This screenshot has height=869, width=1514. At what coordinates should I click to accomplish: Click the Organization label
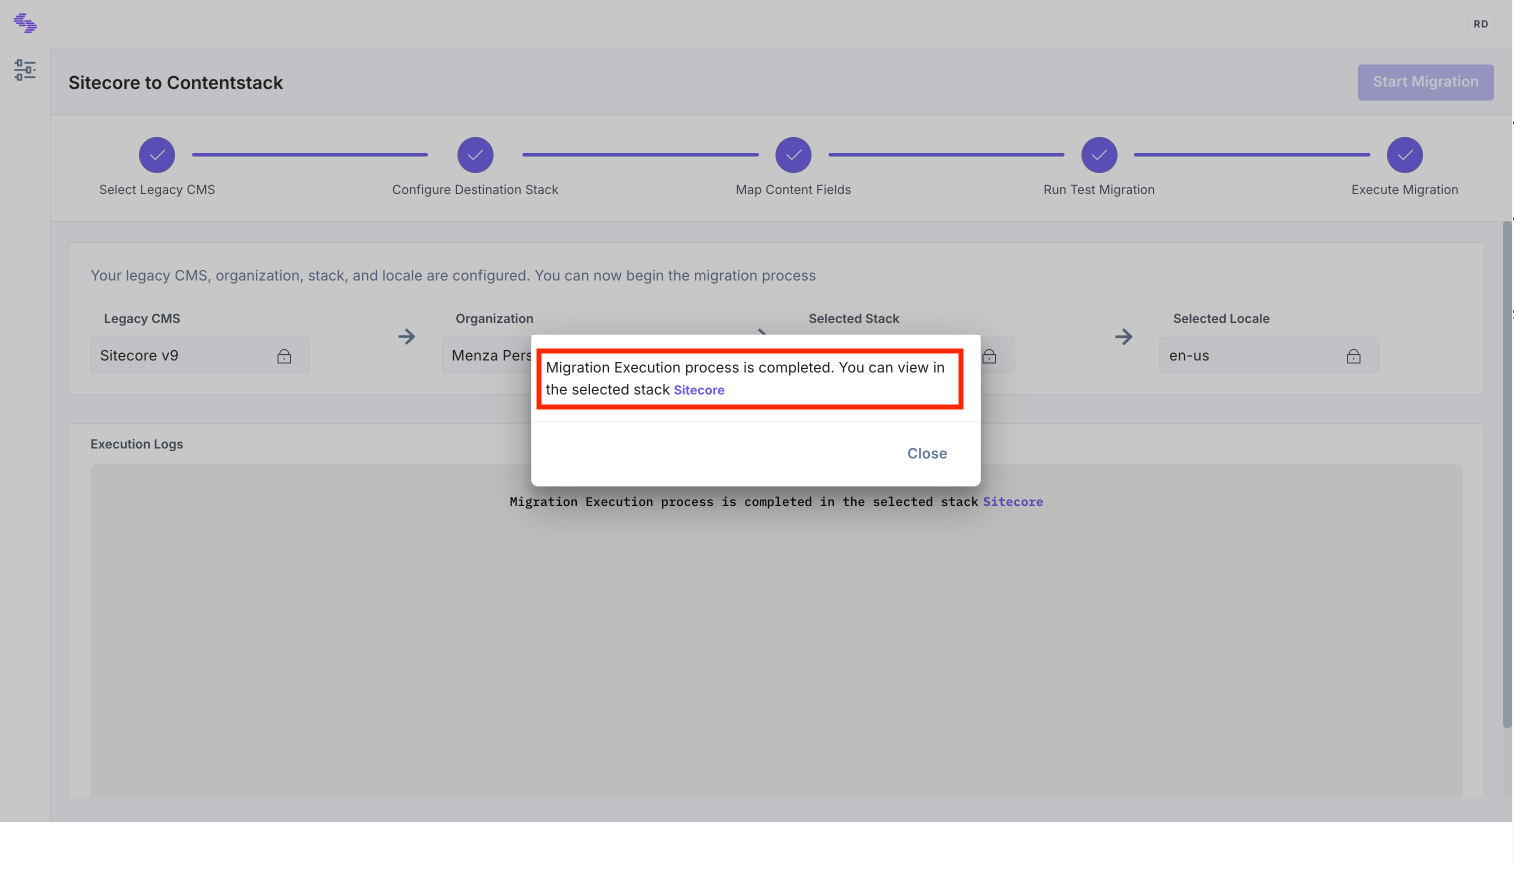(x=494, y=319)
